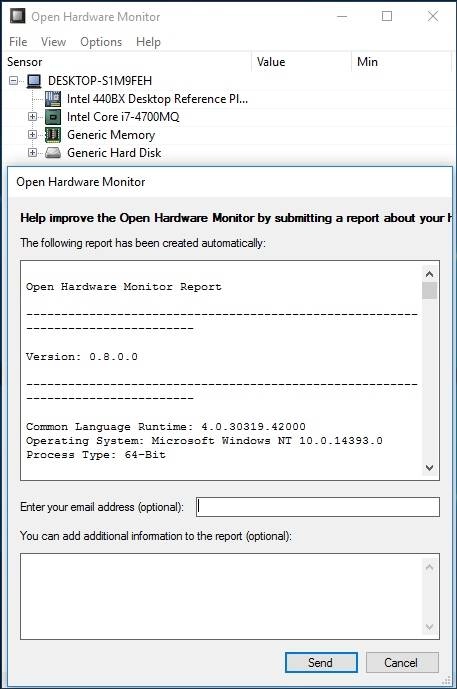
Task: Open the Help menu
Action: click(149, 42)
